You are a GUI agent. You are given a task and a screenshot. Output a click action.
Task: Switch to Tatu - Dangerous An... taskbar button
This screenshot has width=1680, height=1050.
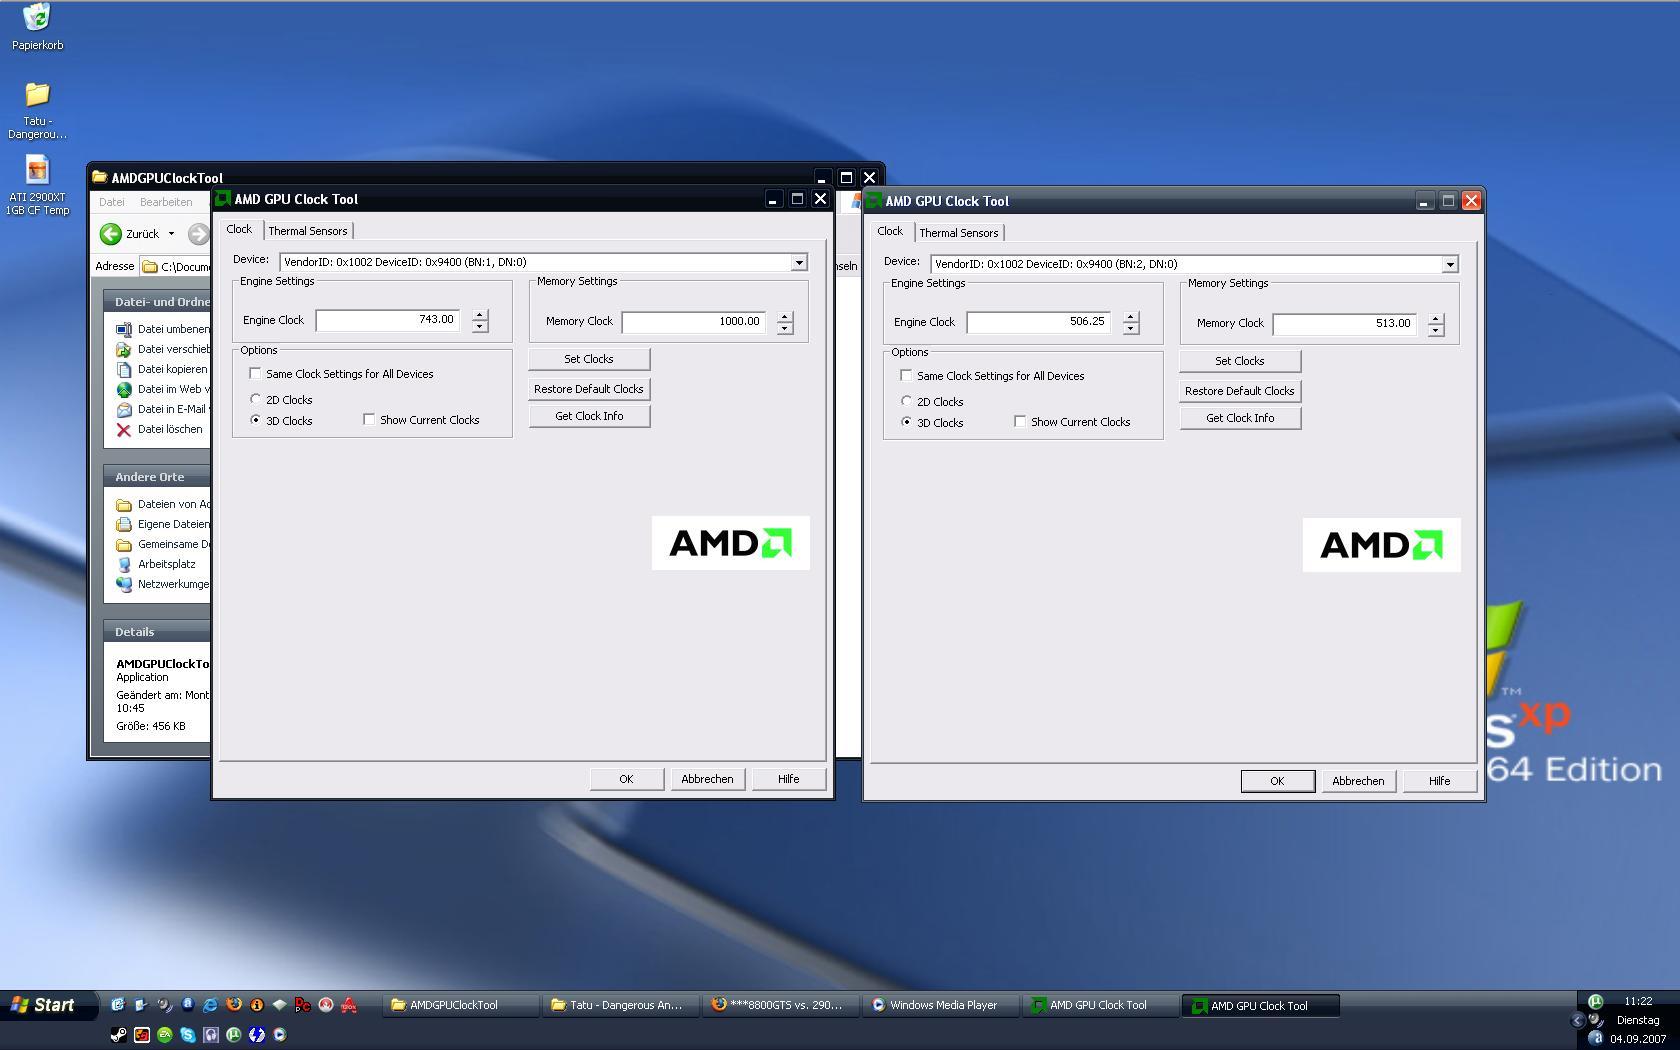(621, 1006)
